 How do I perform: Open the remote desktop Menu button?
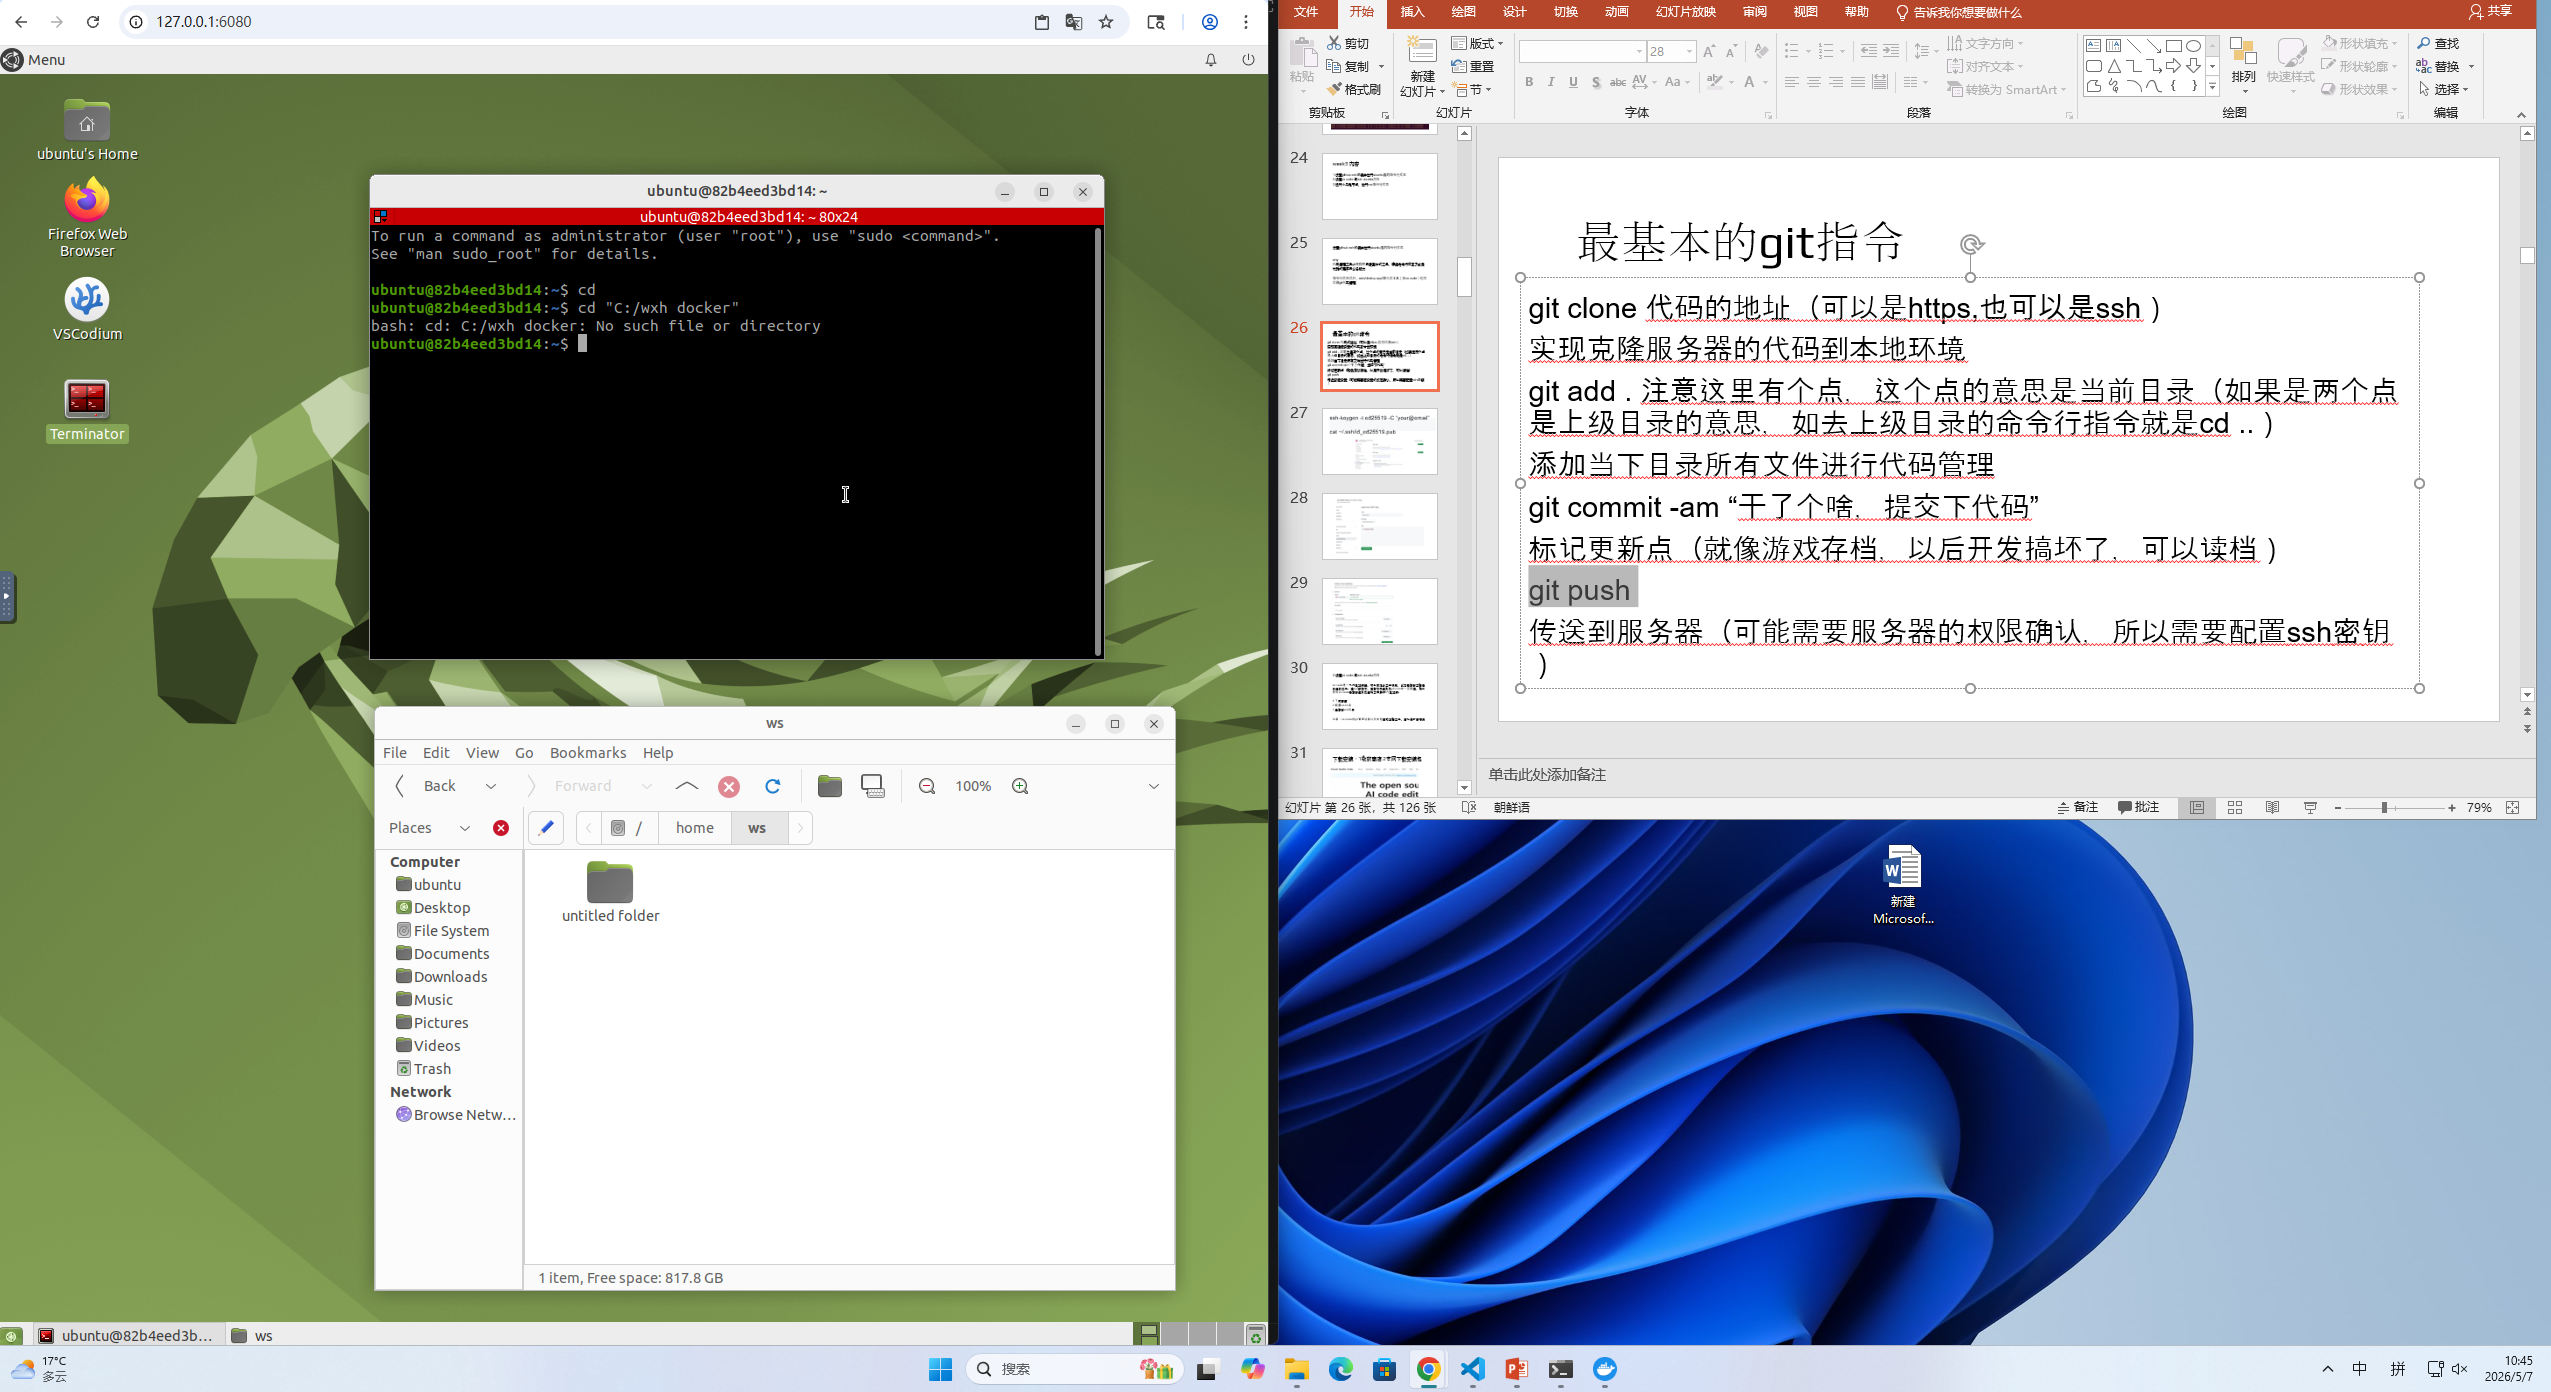click(x=34, y=60)
